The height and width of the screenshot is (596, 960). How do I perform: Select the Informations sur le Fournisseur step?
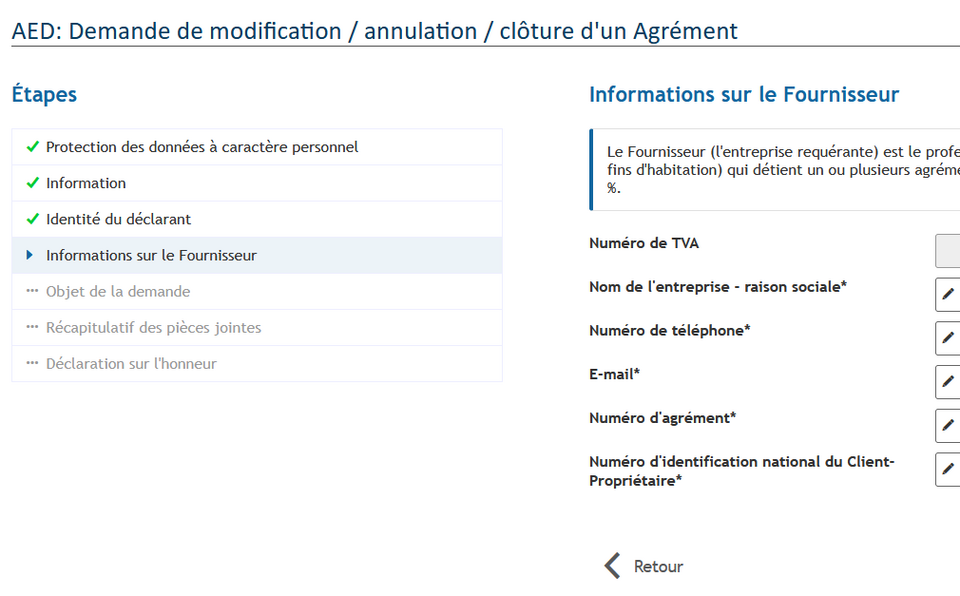coord(257,255)
